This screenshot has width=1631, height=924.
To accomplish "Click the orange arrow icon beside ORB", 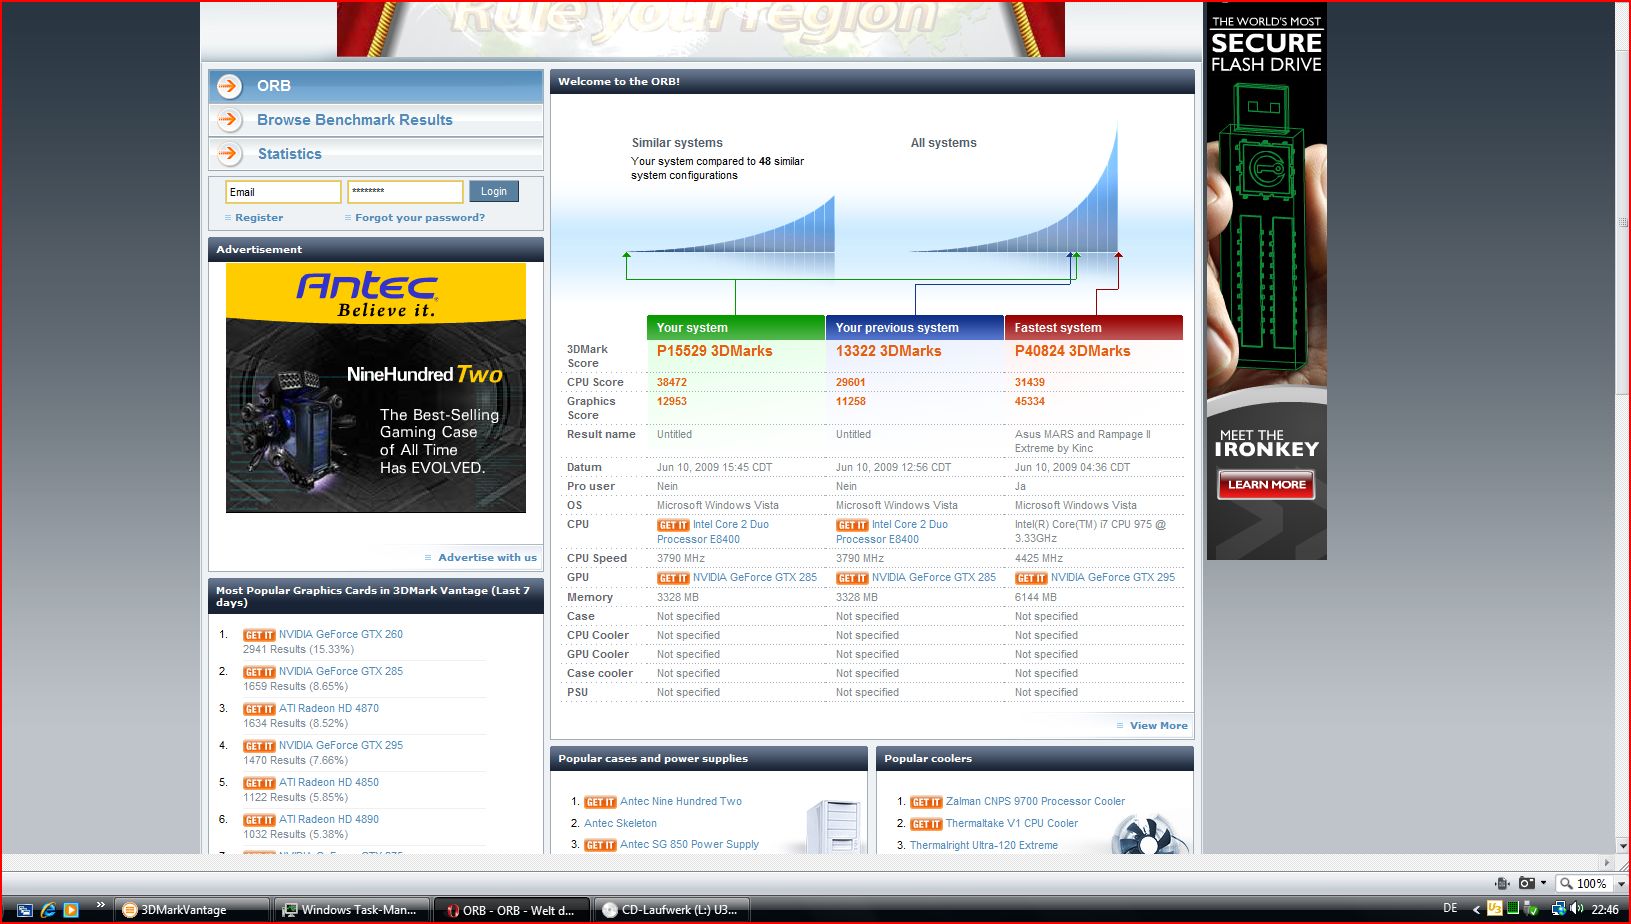I will [x=229, y=86].
